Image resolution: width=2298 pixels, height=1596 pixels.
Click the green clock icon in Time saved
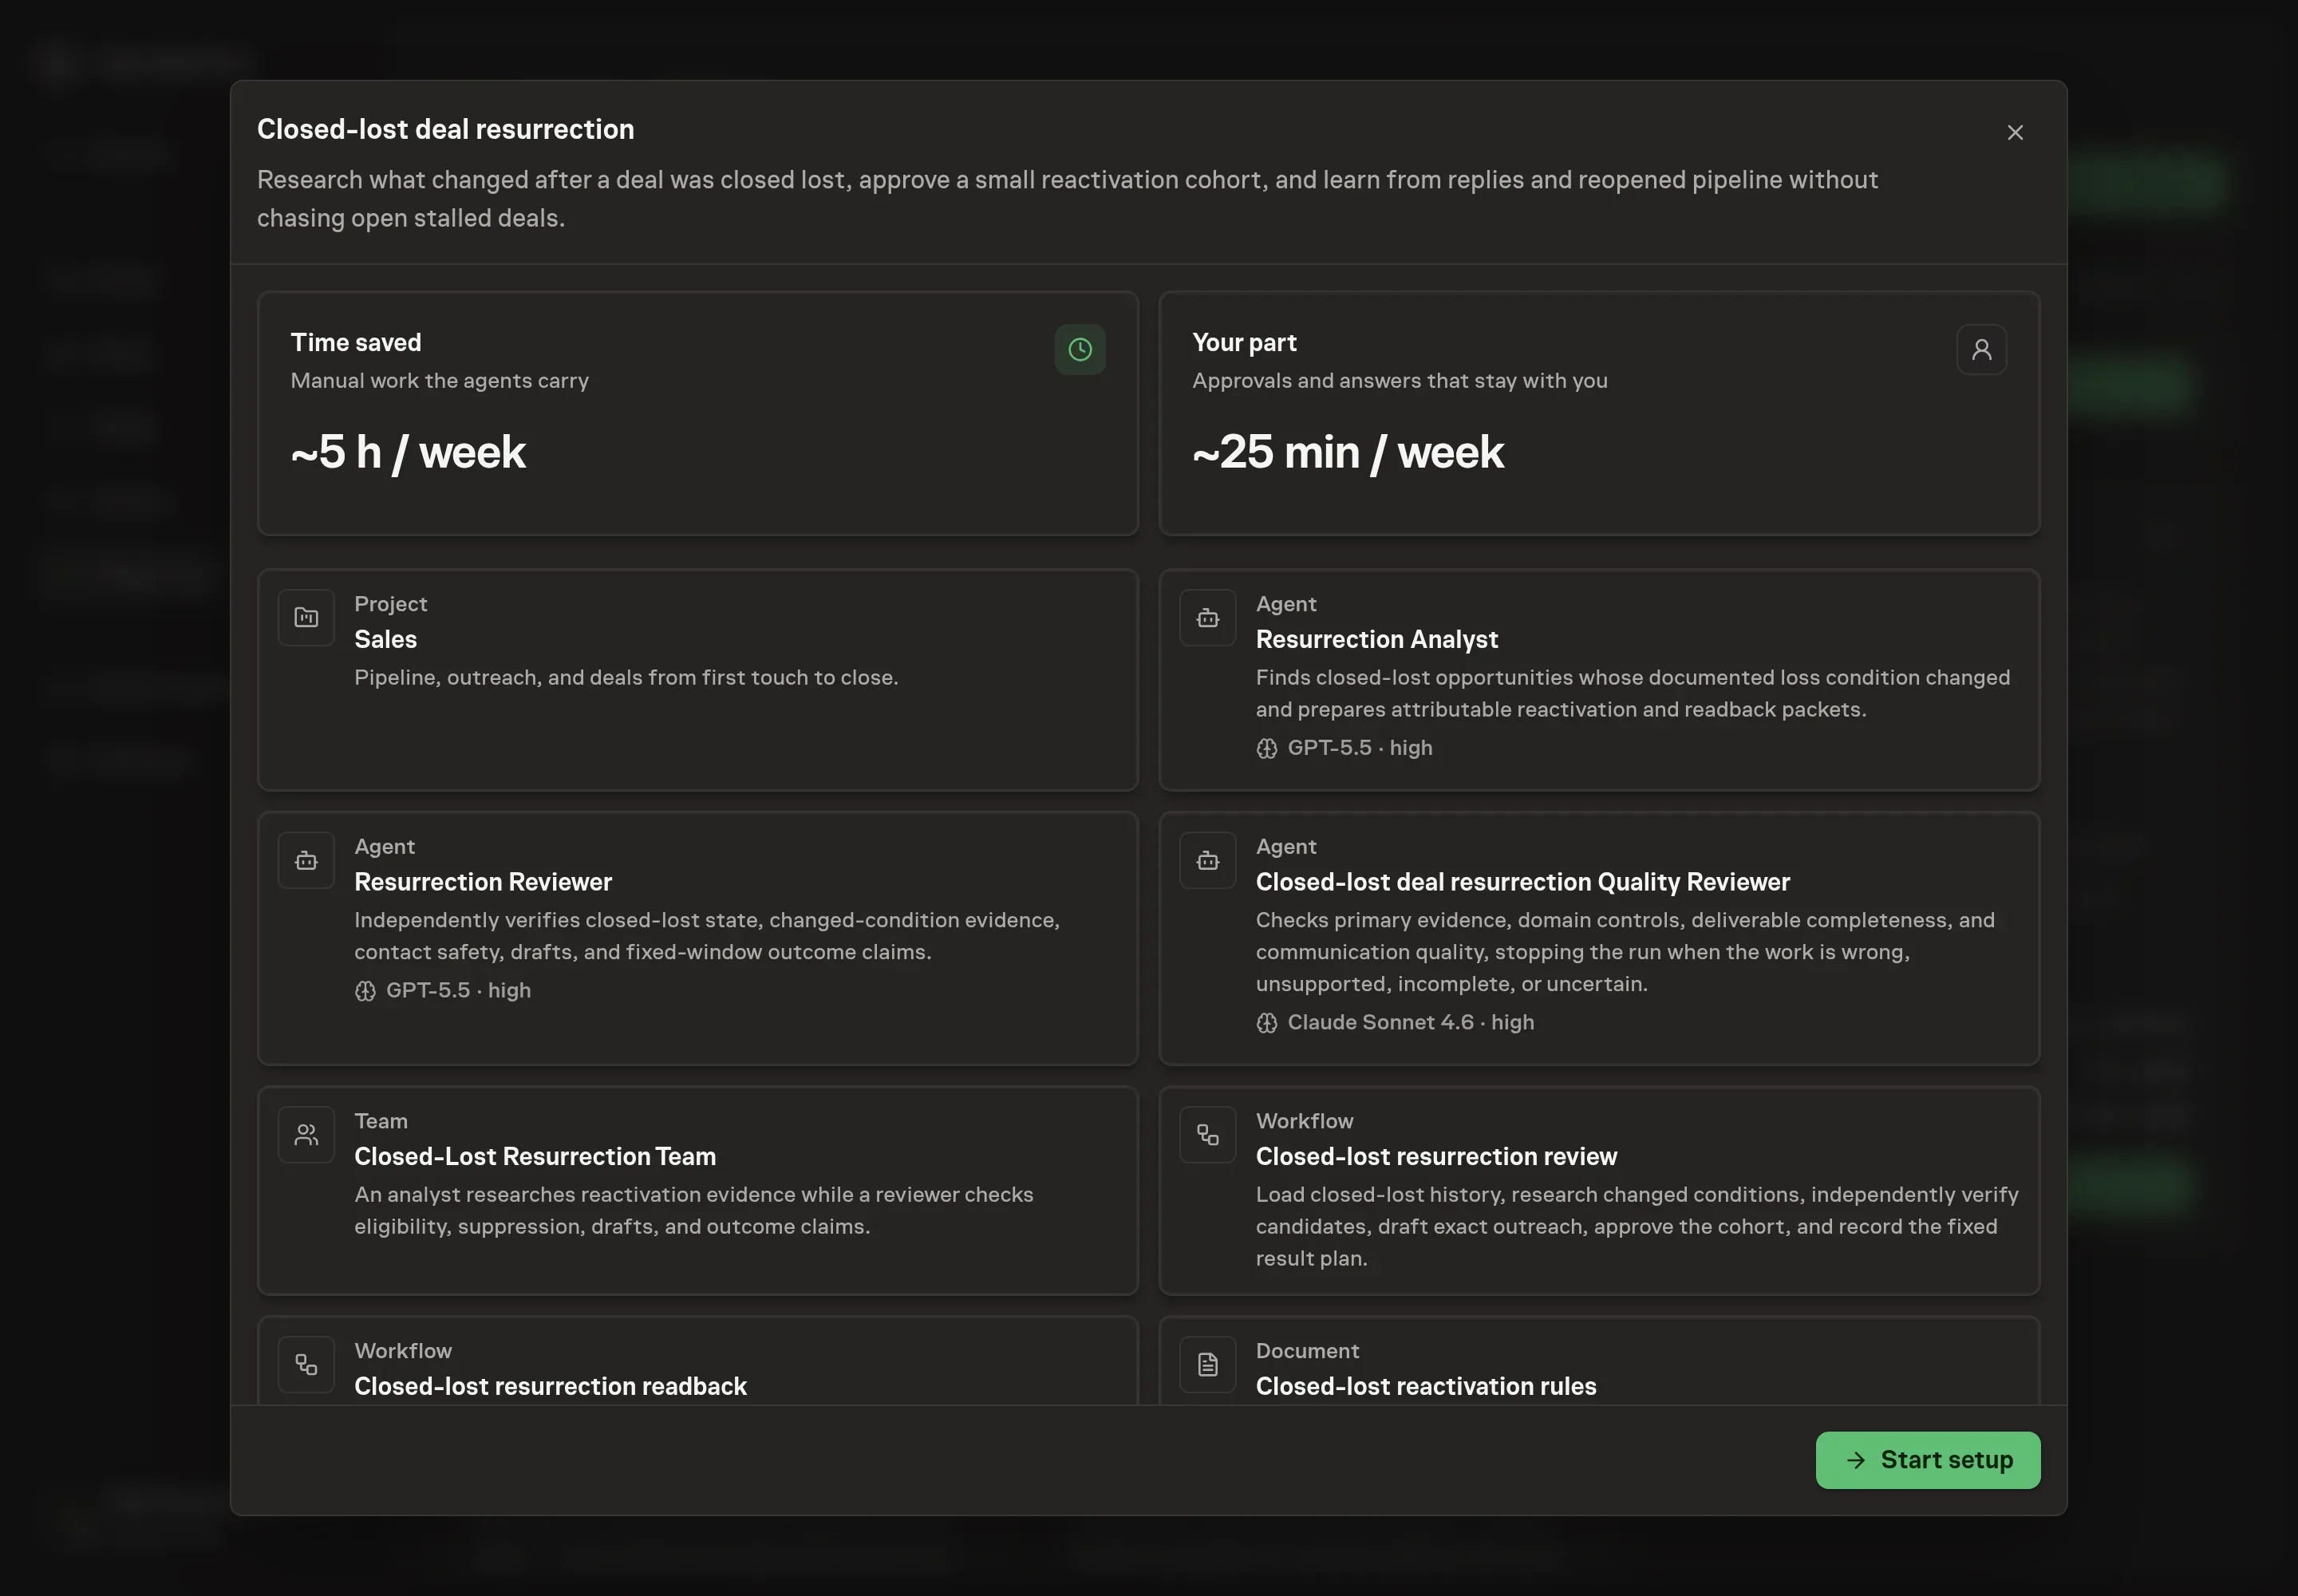click(1079, 349)
